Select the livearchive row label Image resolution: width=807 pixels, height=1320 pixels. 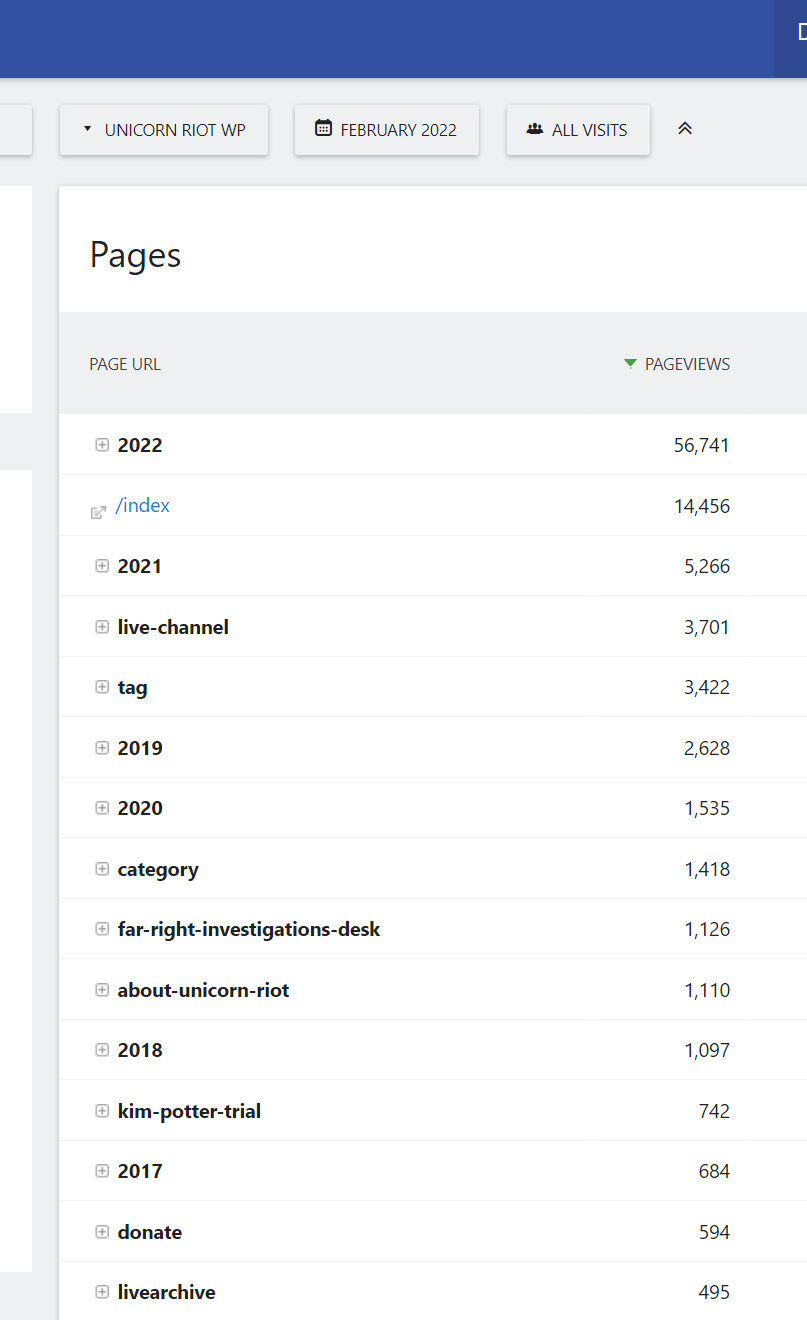pyautogui.click(x=166, y=1292)
